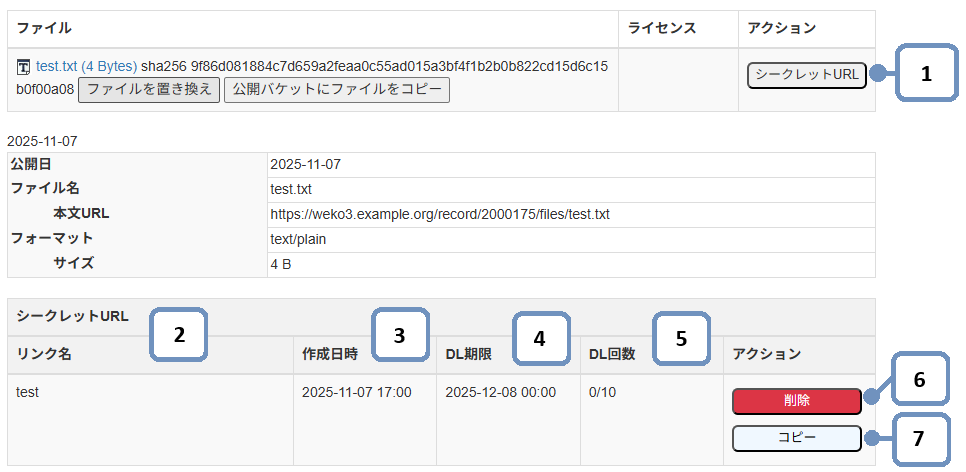This screenshot has width=966, height=472.
Task: Click the DL期限 value 2025-12-08 00:00
Action: click(500, 392)
